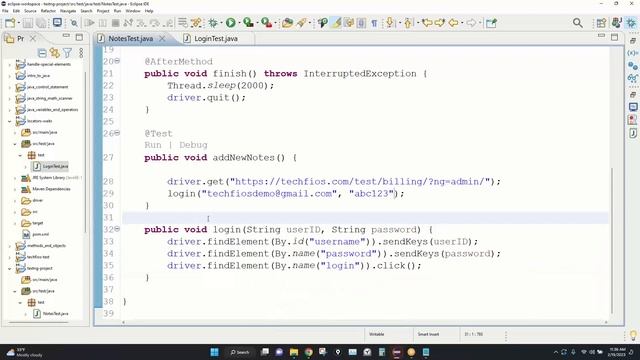The height and width of the screenshot is (360, 640).
Task: Toggle Word Wrap toolbar icon
Action: [349, 23]
